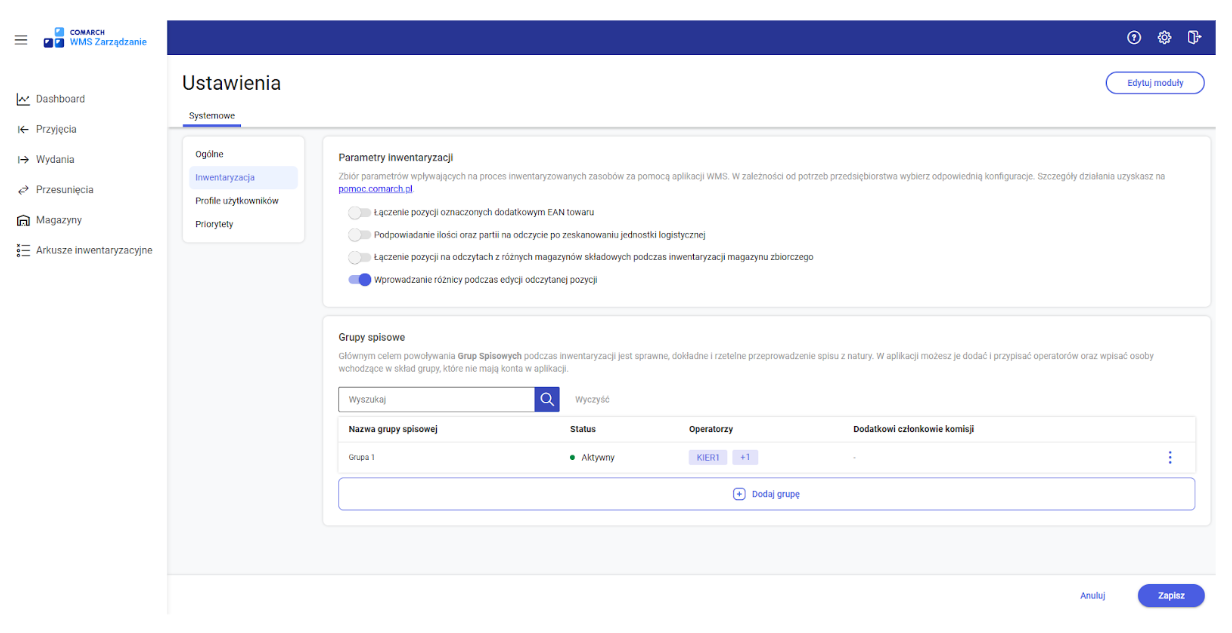Screen dimensions: 1232x633
Task: Click the search magnifier button
Action: 547,399
